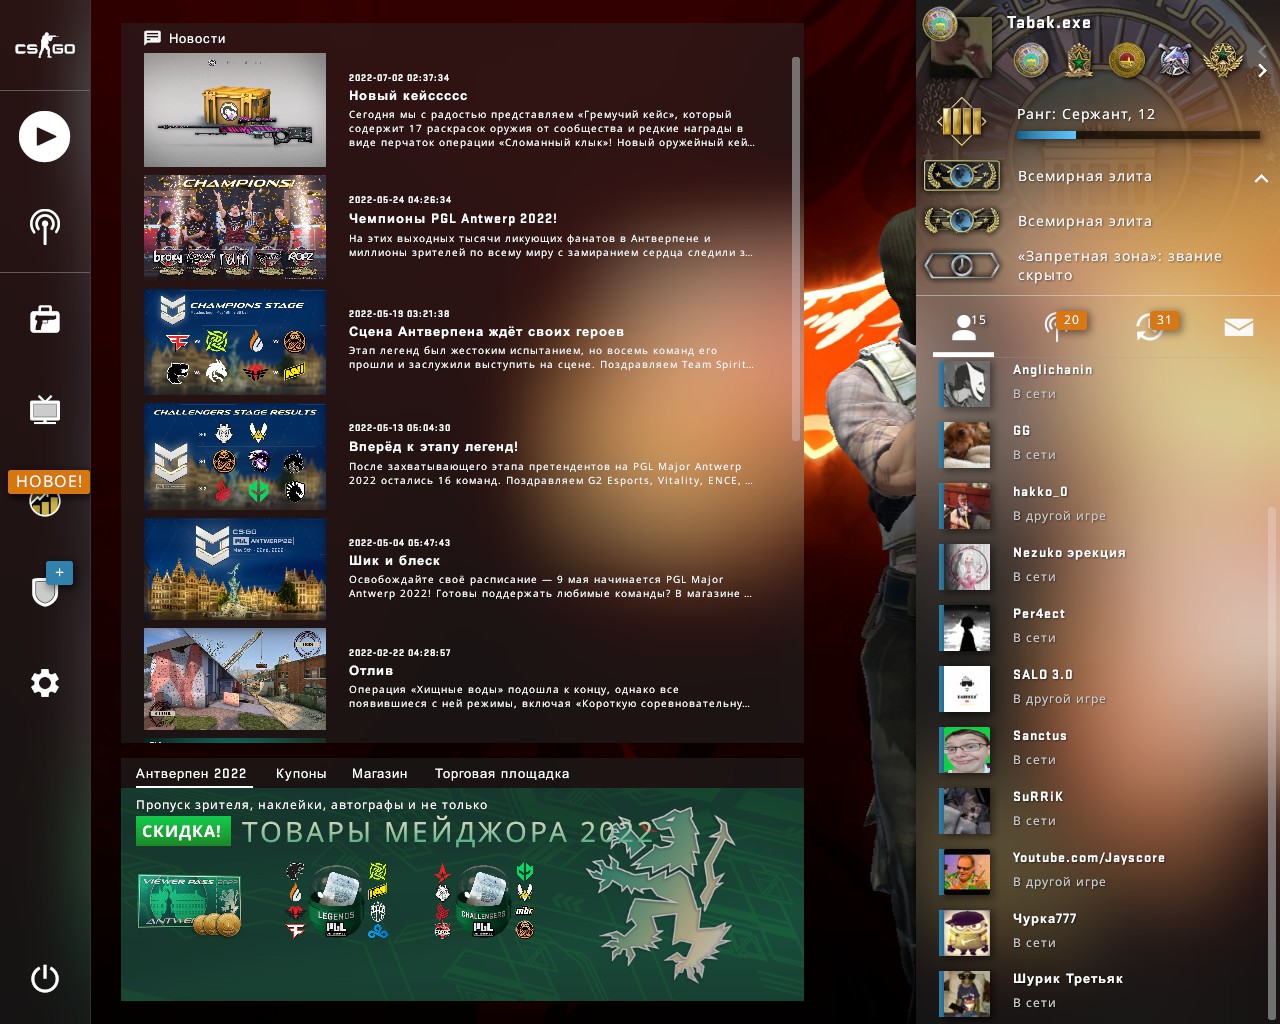Open the Отлив news article
Image resolution: width=1280 pixels, height=1024 pixels.
[x=462, y=679]
